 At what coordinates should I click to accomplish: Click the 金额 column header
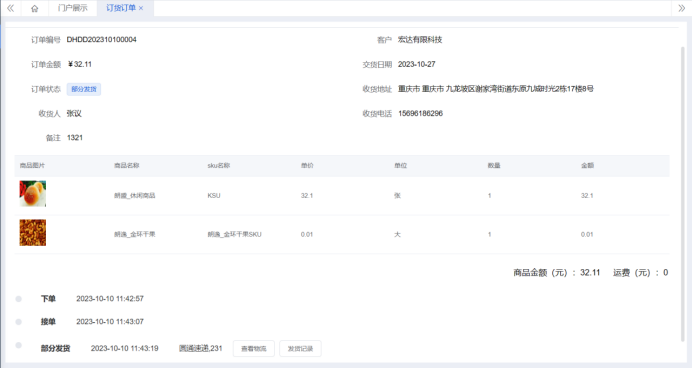[x=587, y=166]
